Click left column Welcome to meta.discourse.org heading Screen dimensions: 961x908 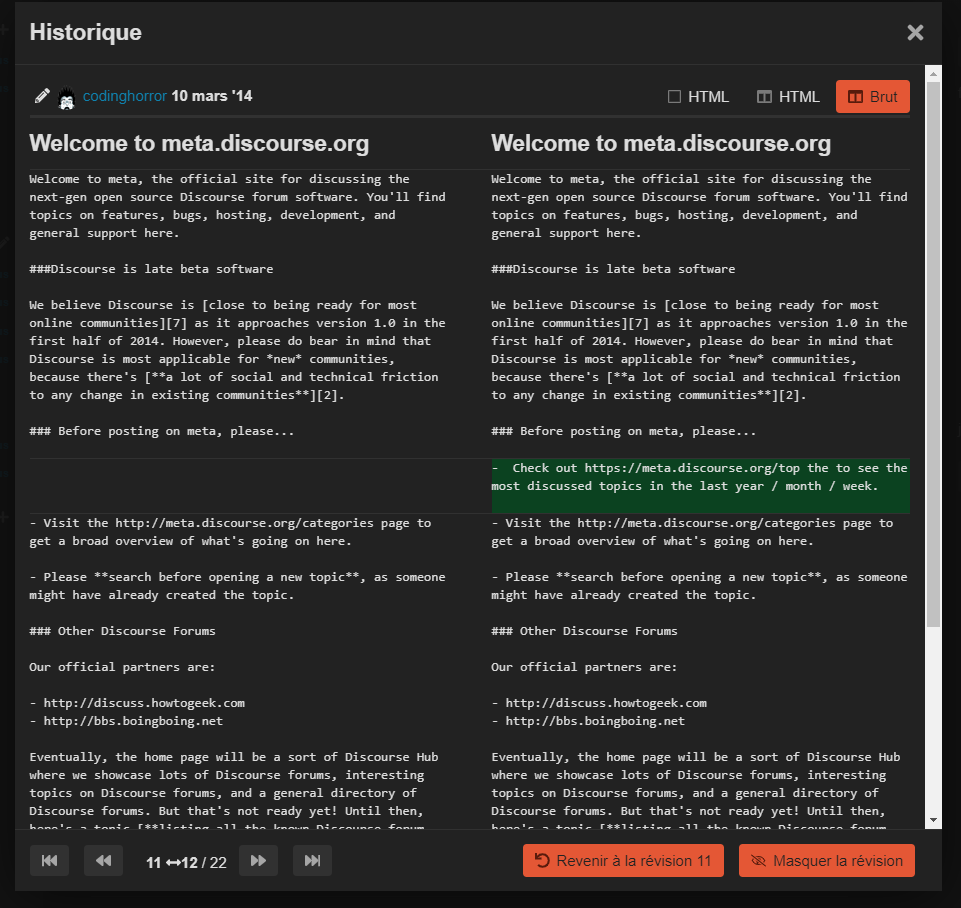click(x=199, y=143)
